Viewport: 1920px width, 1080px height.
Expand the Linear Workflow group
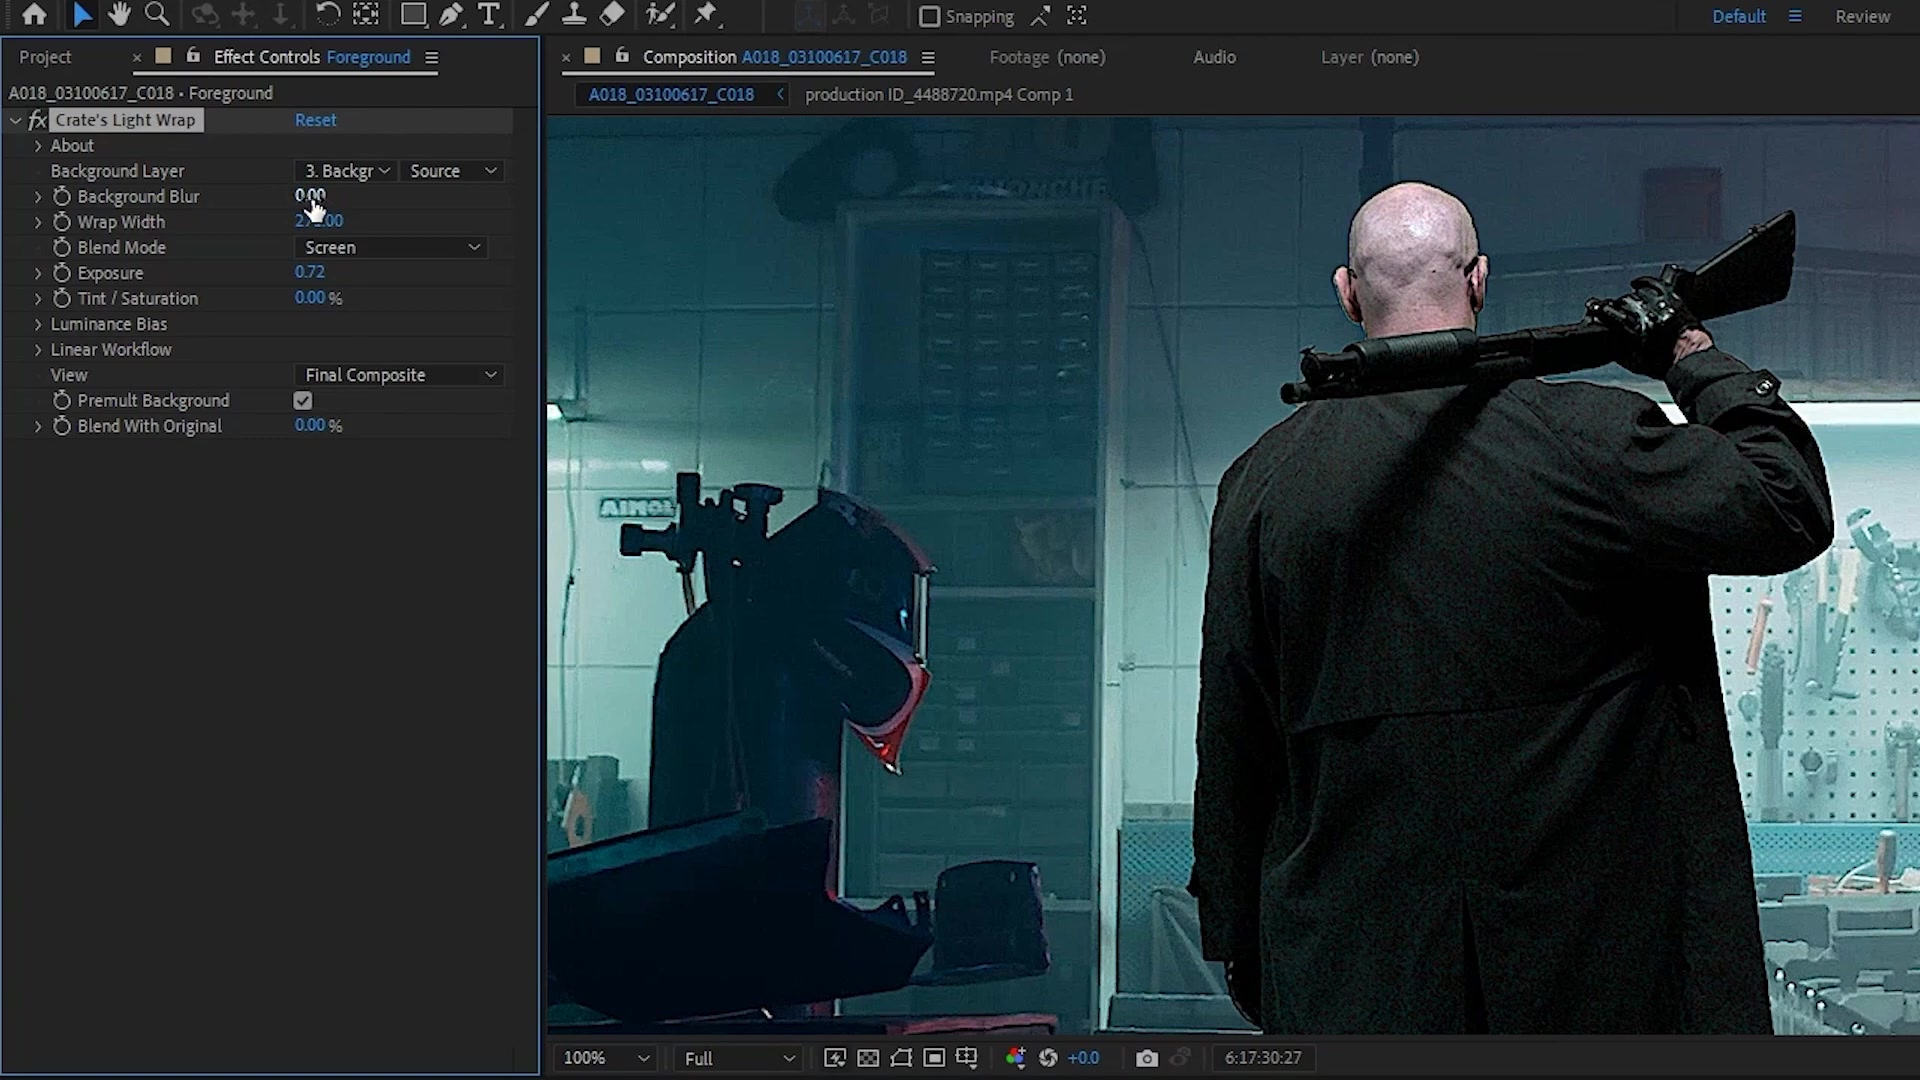38,350
